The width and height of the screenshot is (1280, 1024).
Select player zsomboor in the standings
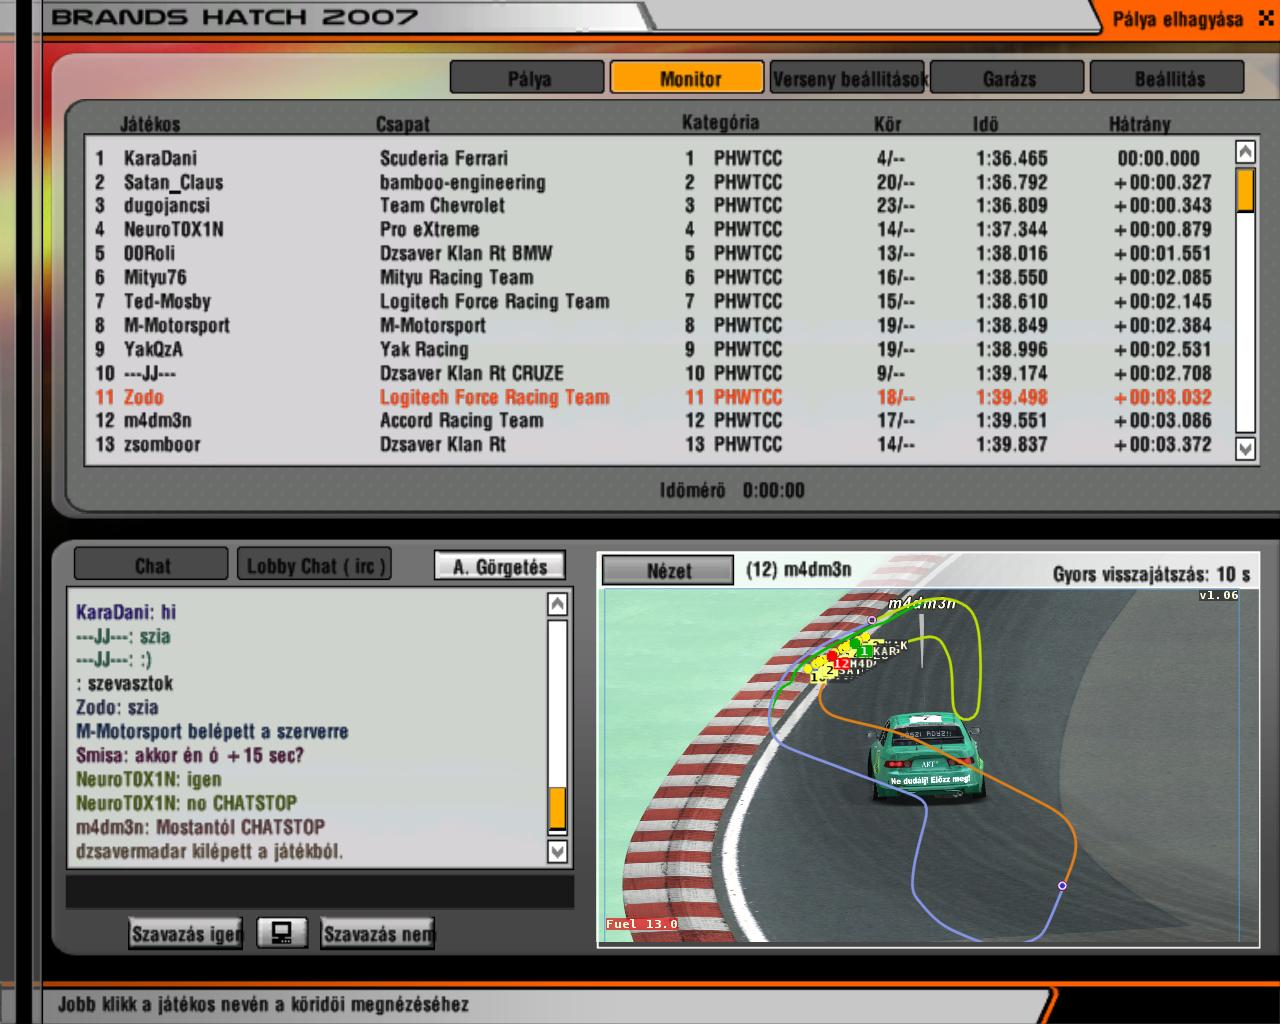(x=162, y=444)
